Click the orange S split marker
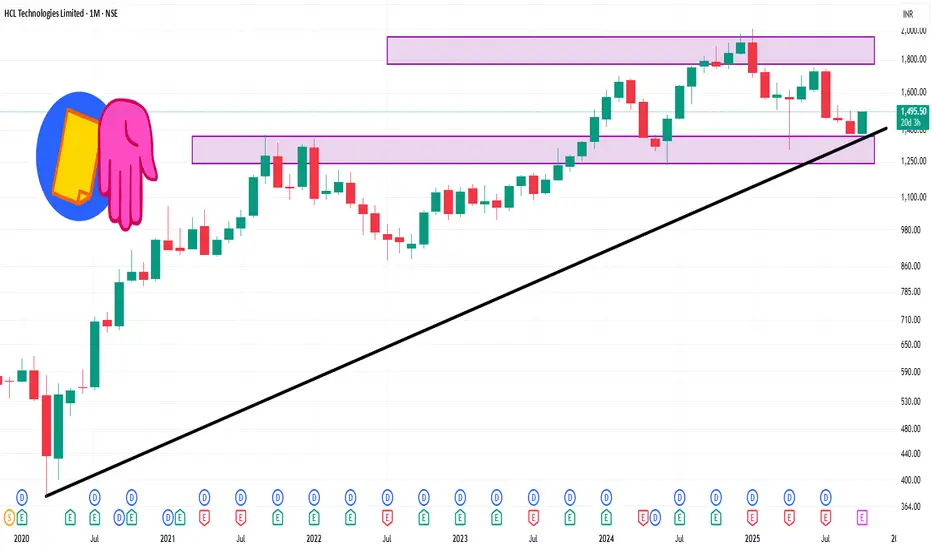The width and height of the screenshot is (932, 550). pos(10,516)
